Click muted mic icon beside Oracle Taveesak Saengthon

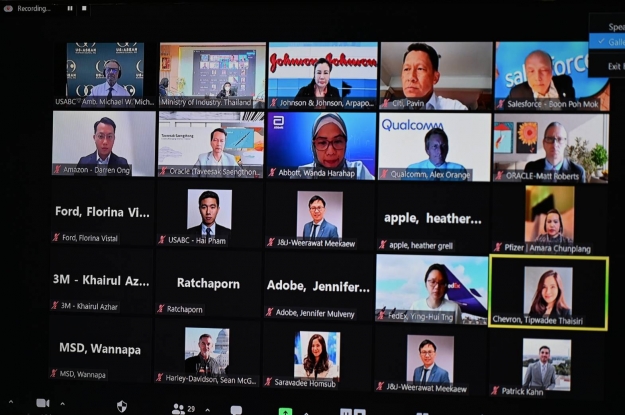[163, 171]
